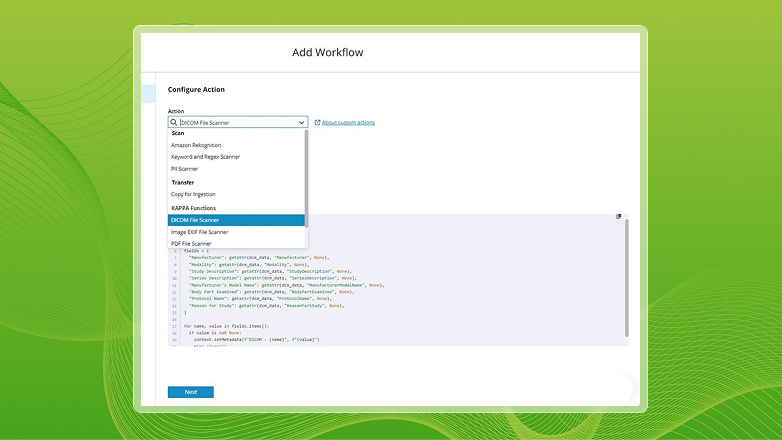Choose Keyword and Regex Scanner option

tap(236, 157)
